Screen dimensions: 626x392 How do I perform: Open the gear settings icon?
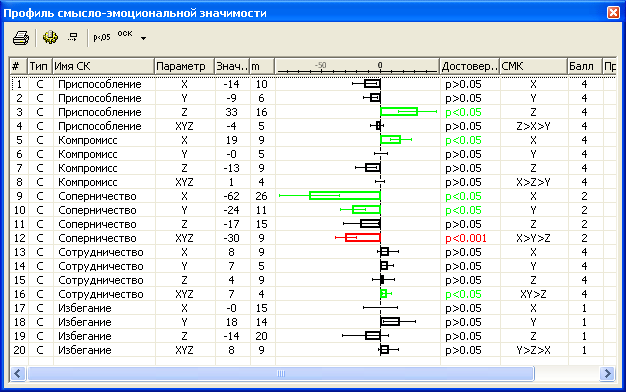(x=50, y=38)
